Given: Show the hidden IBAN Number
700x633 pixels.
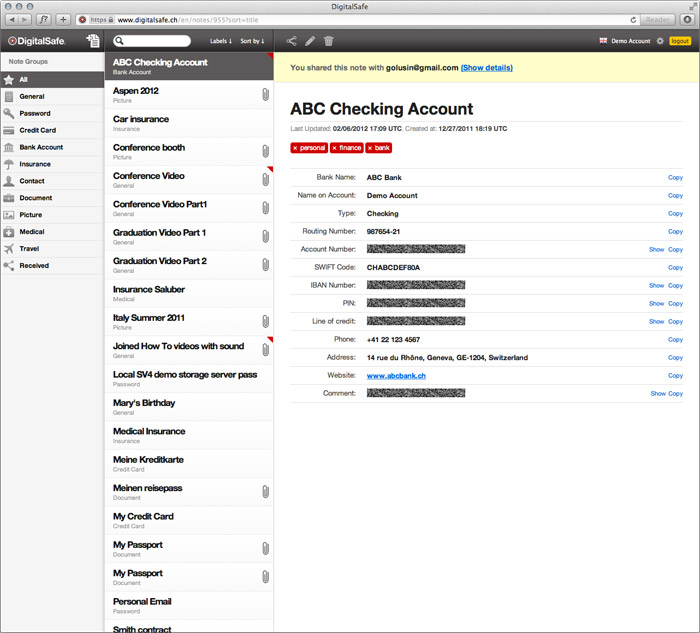Looking at the screenshot, I should coord(656,285).
